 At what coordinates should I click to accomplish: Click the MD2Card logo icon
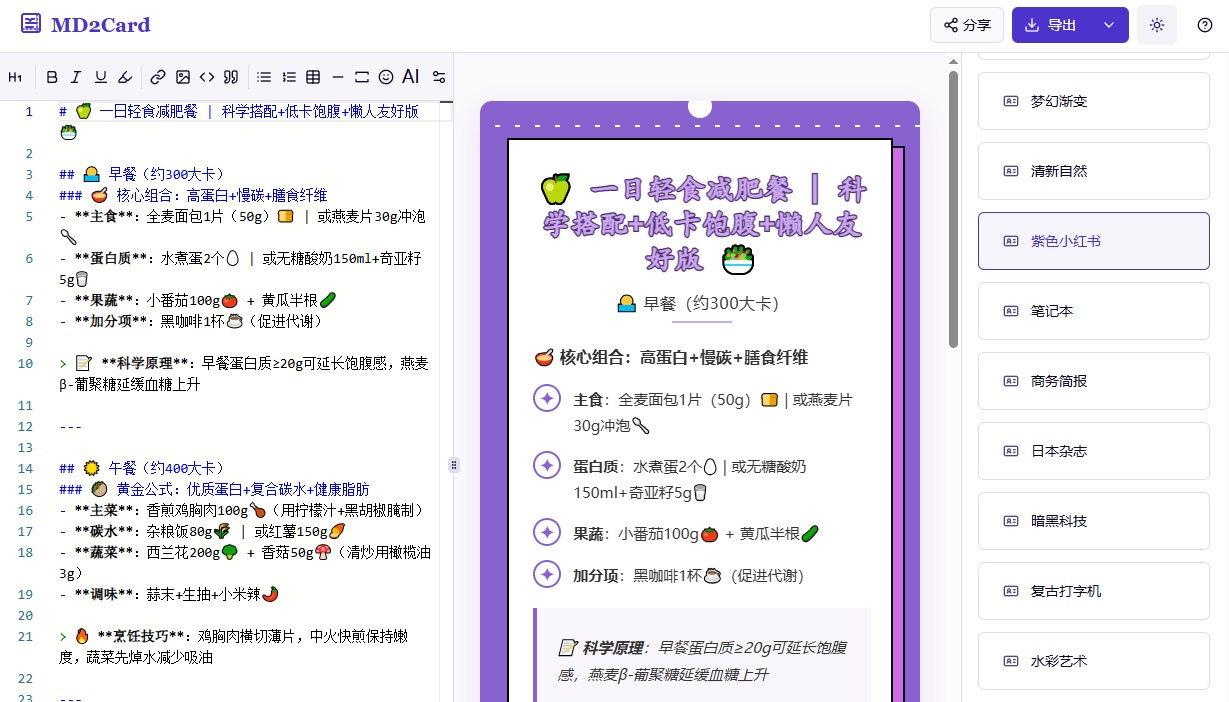(x=31, y=24)
